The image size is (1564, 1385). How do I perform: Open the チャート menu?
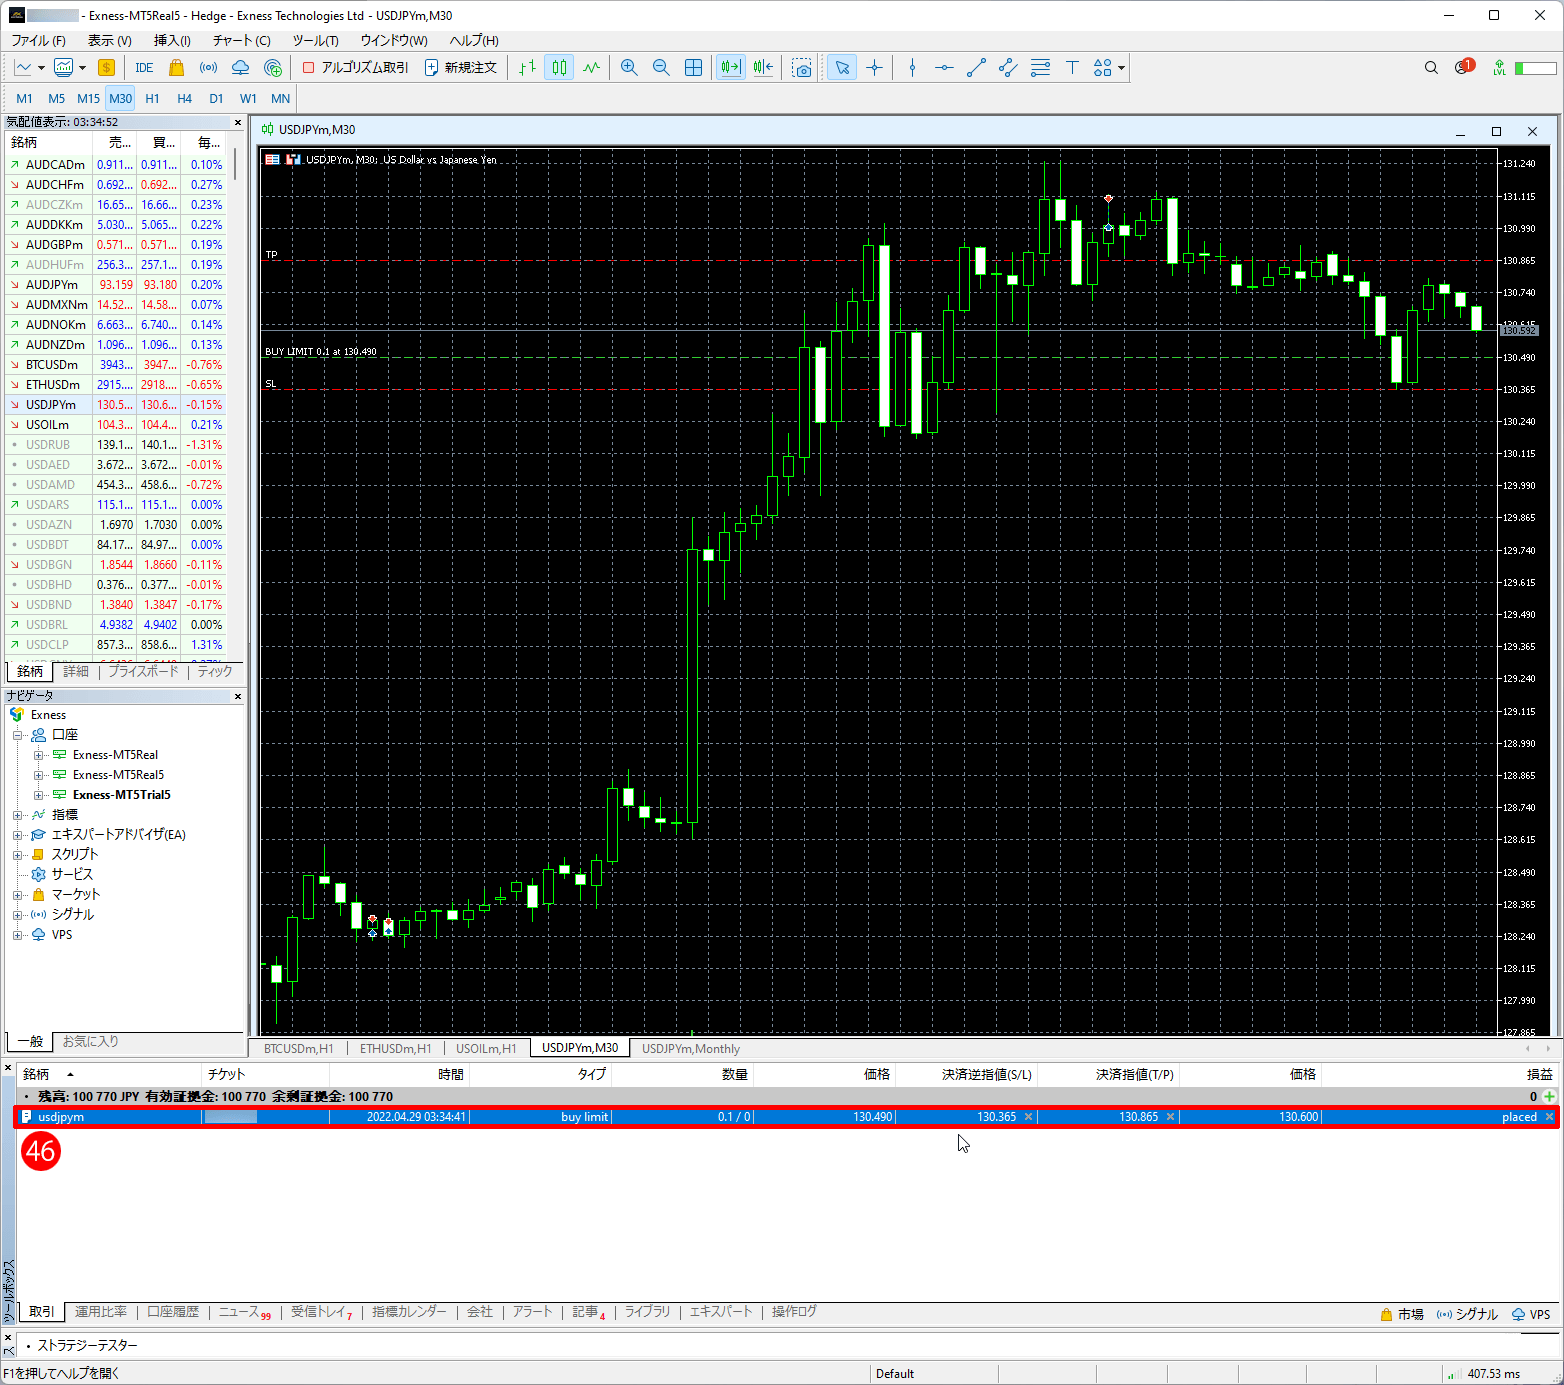coord(241,40)
